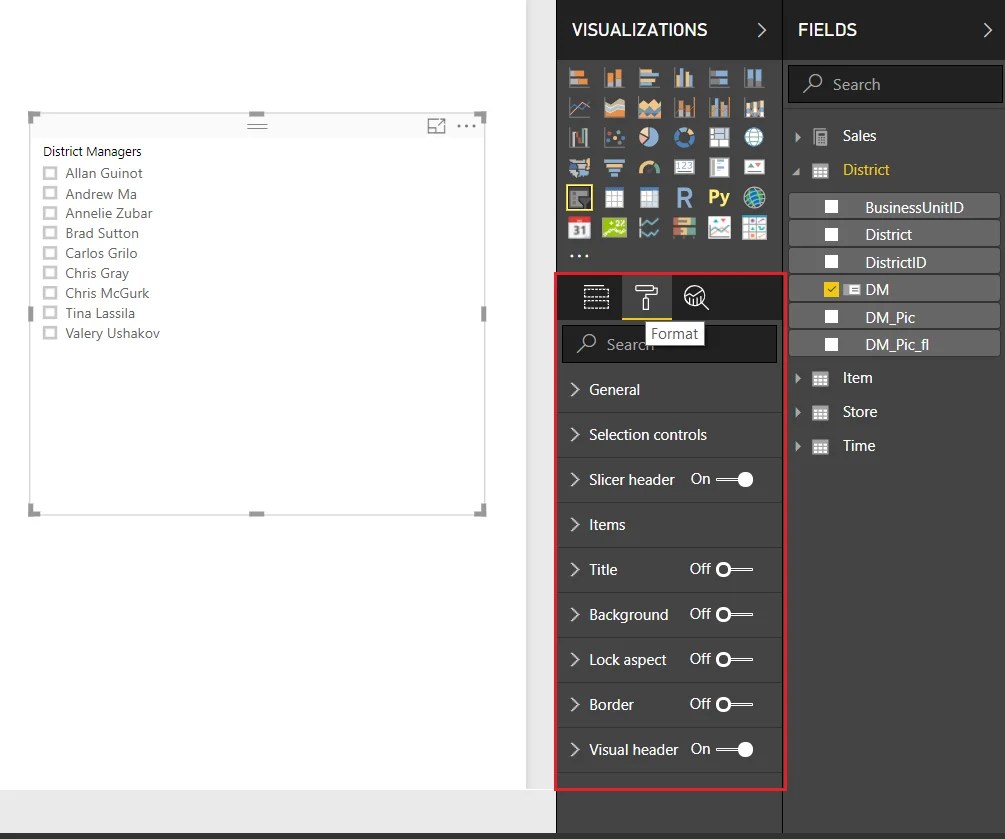Viewport: 1005px width, 839px height.
Task: Check the Allan Guinot slicer checkbox
Action: [x=50, y=173]
